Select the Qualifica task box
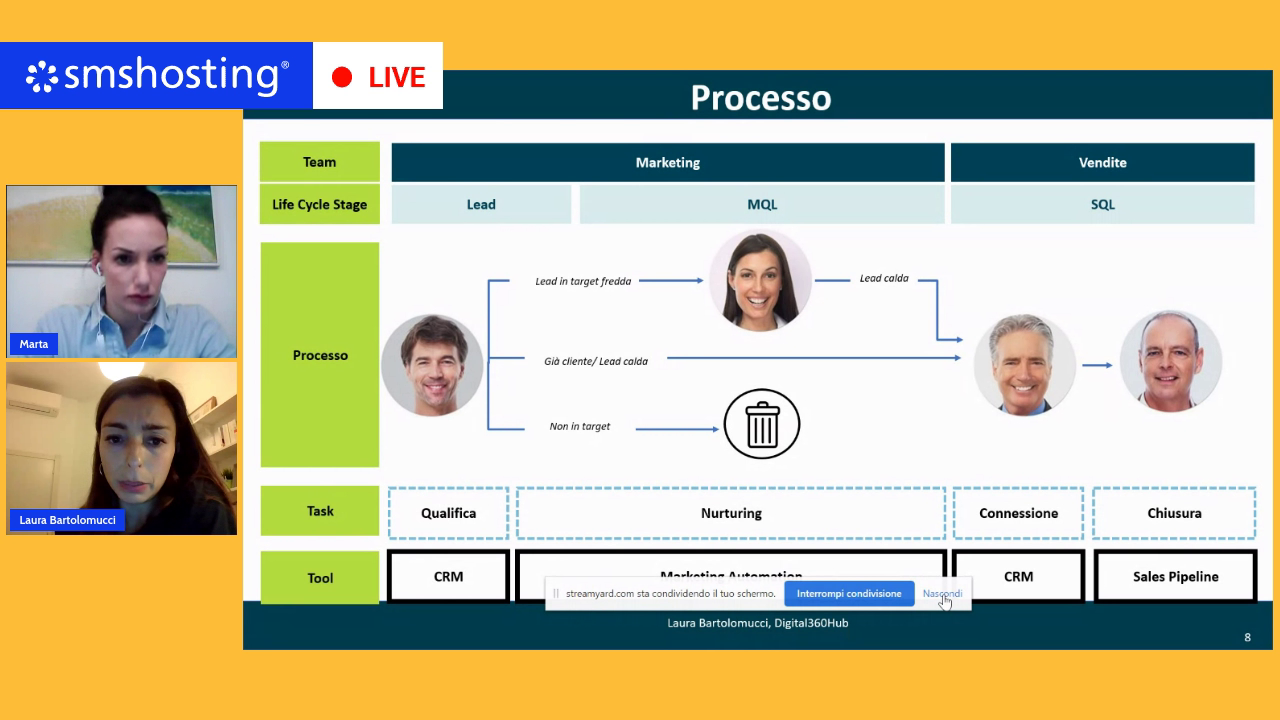This screenshot has width=1280, height=720. tap(448, 513)
